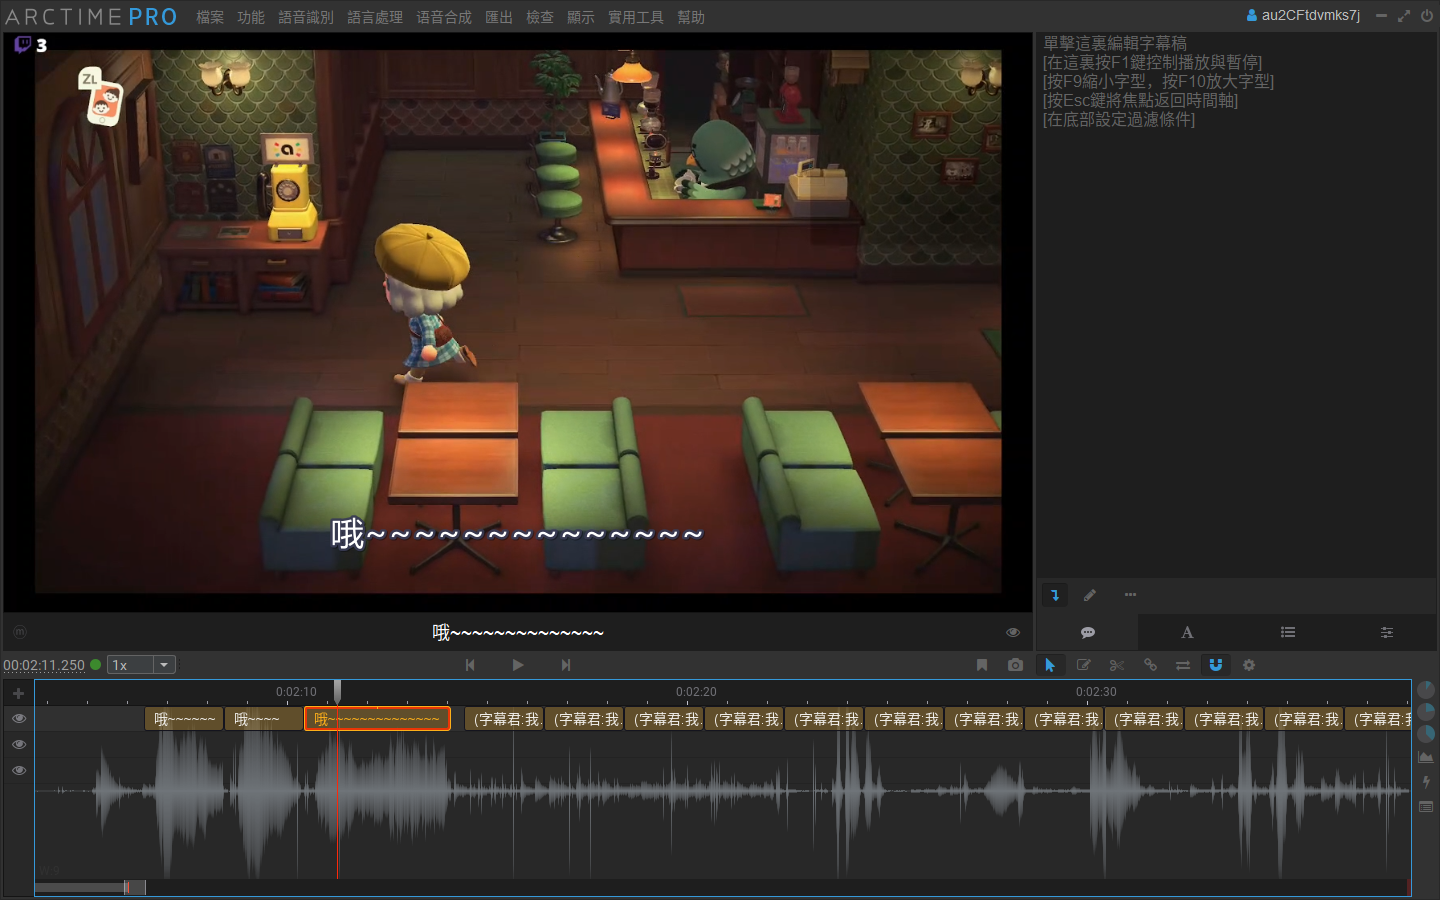Click the playhead marker on time ruler
The height and width of the screenshot is (900, 1440).
point(338,691)
